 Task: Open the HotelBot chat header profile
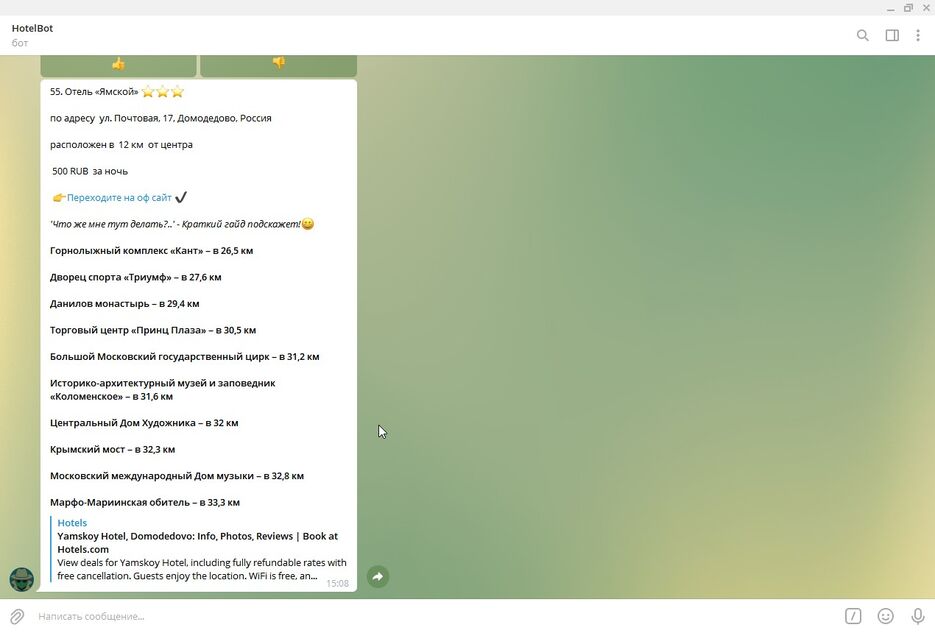32,35
